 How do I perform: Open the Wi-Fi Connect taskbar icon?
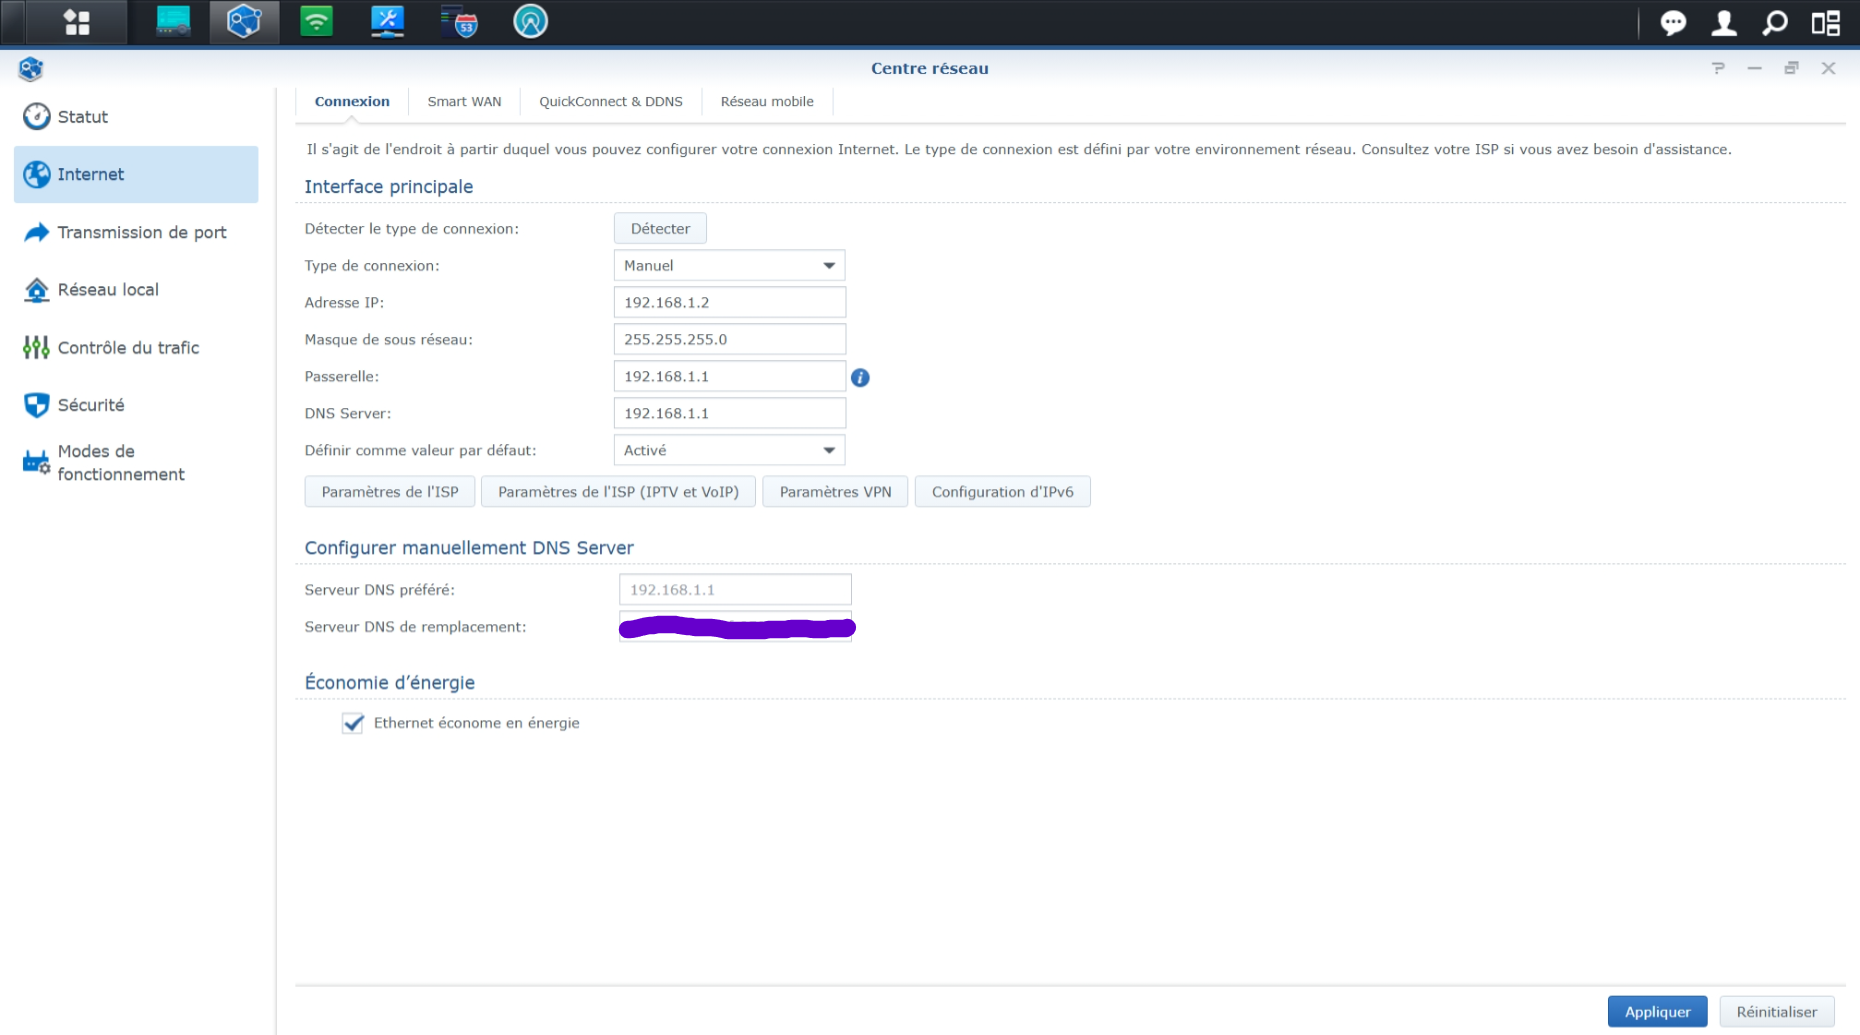[316, 22]
